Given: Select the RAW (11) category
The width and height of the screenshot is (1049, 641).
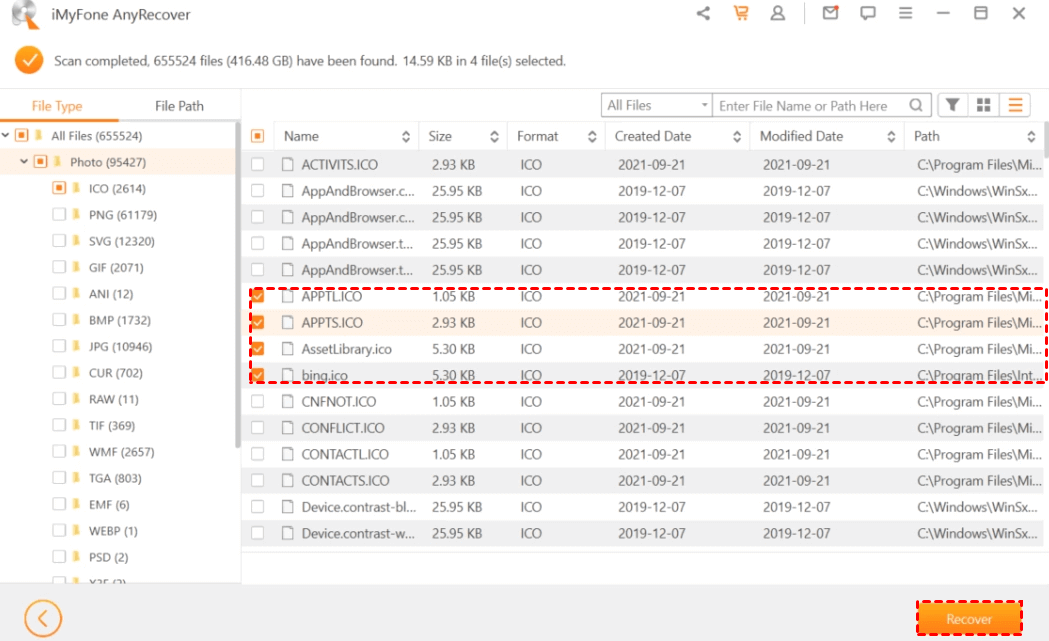Looking at the screenshot, I should coord(114,399).
